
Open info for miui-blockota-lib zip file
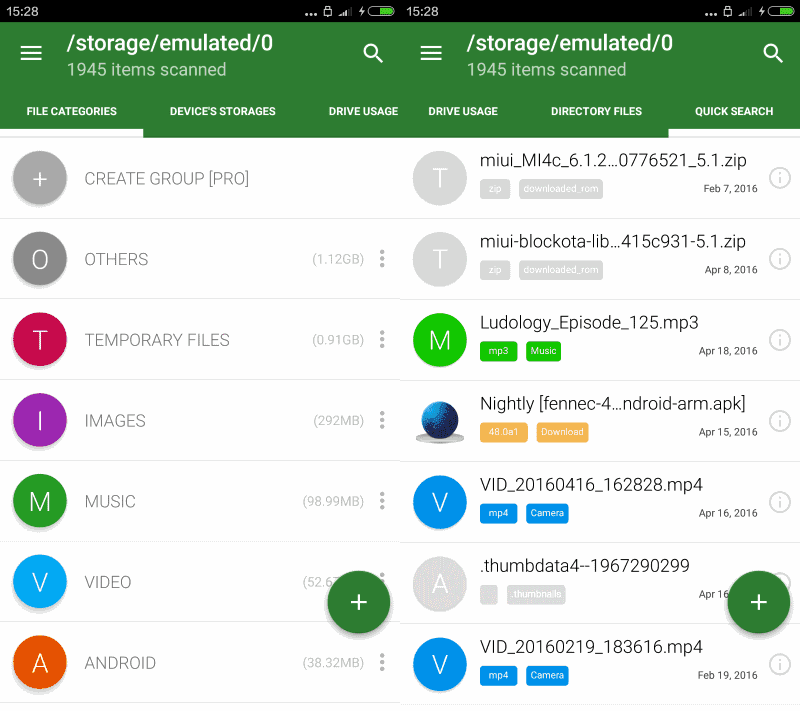[x=780, y=259]
